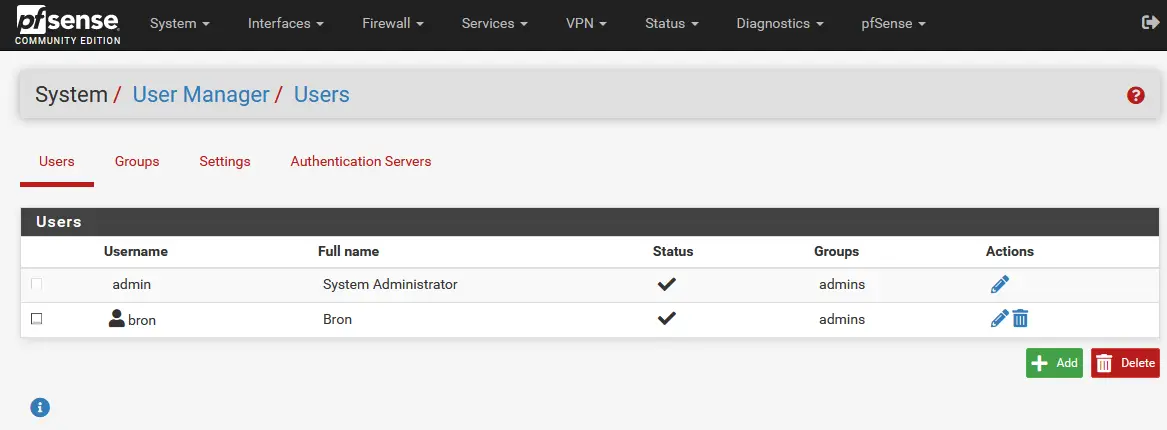Image resolution: width=1167 pixels, height=430 pixels.
Task: Open the Firewall dropdown menu
Action: click(393, 23)
